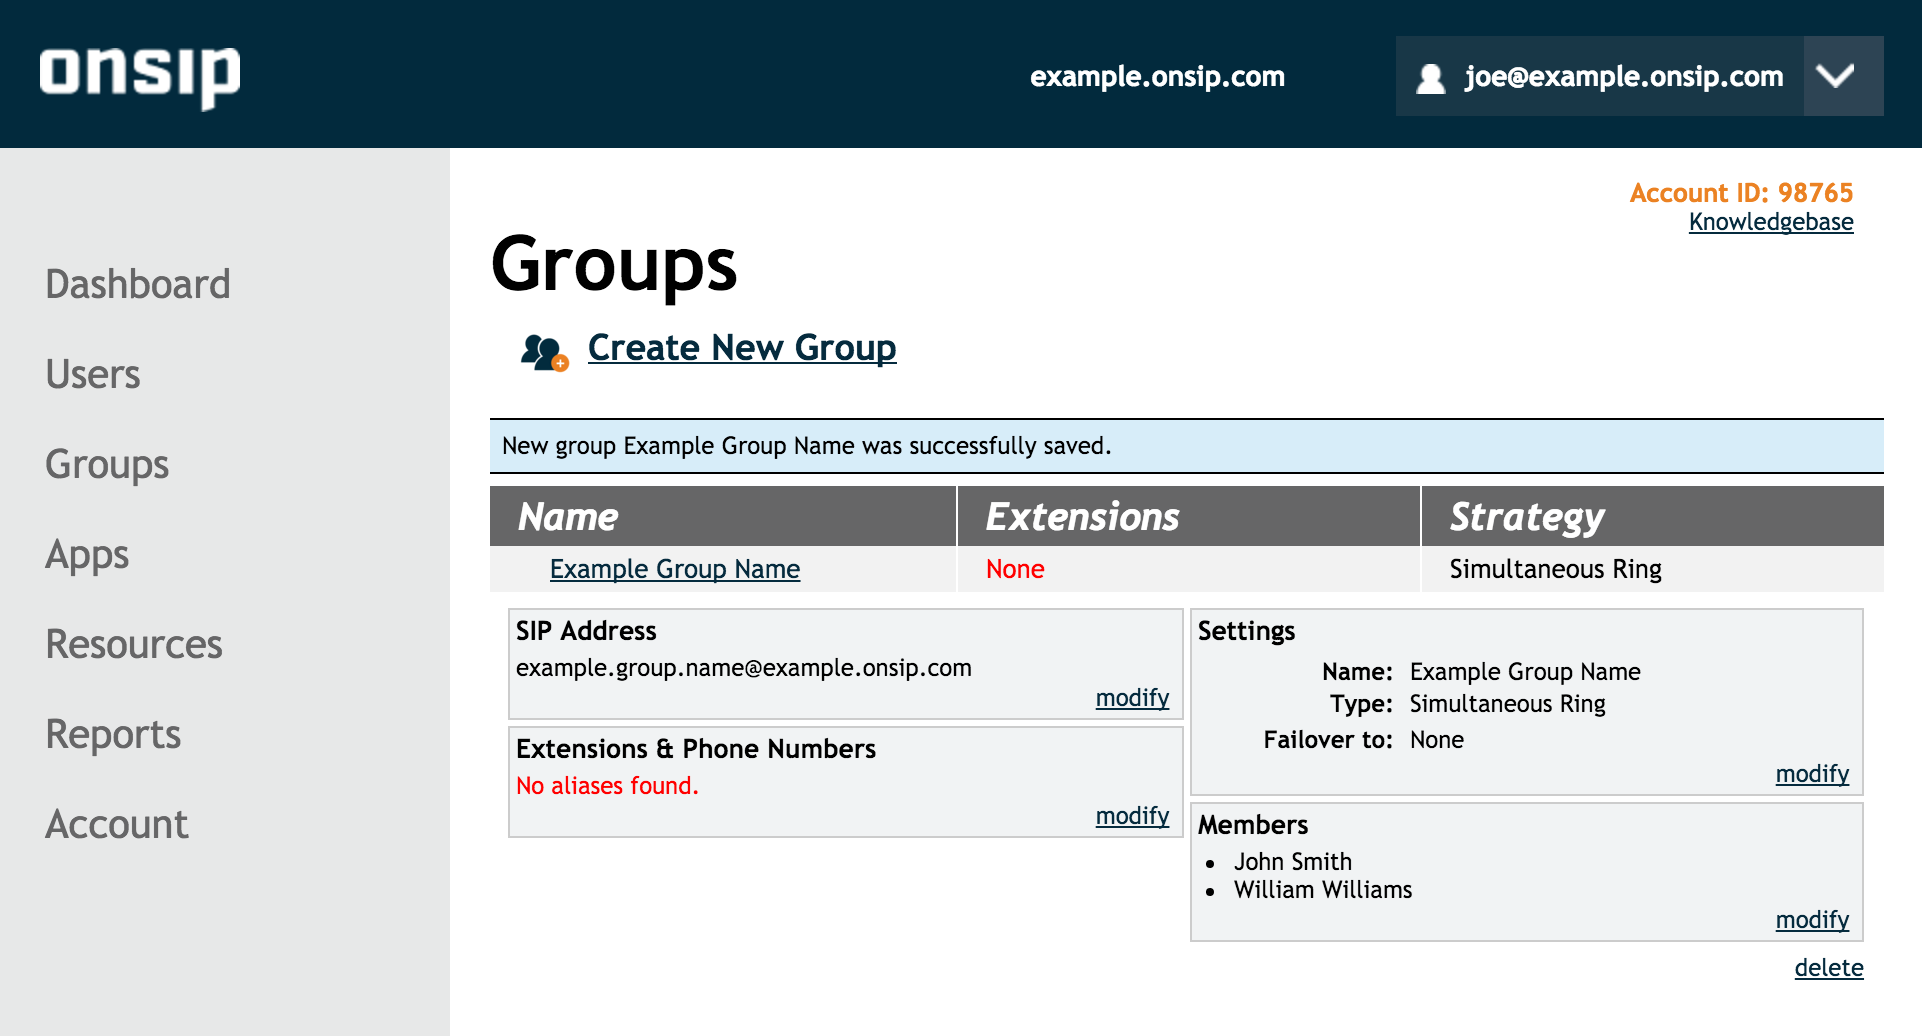The image size is (1922, 1036).
Task: Click the Failover to: None value
Action: (1437, 740)
